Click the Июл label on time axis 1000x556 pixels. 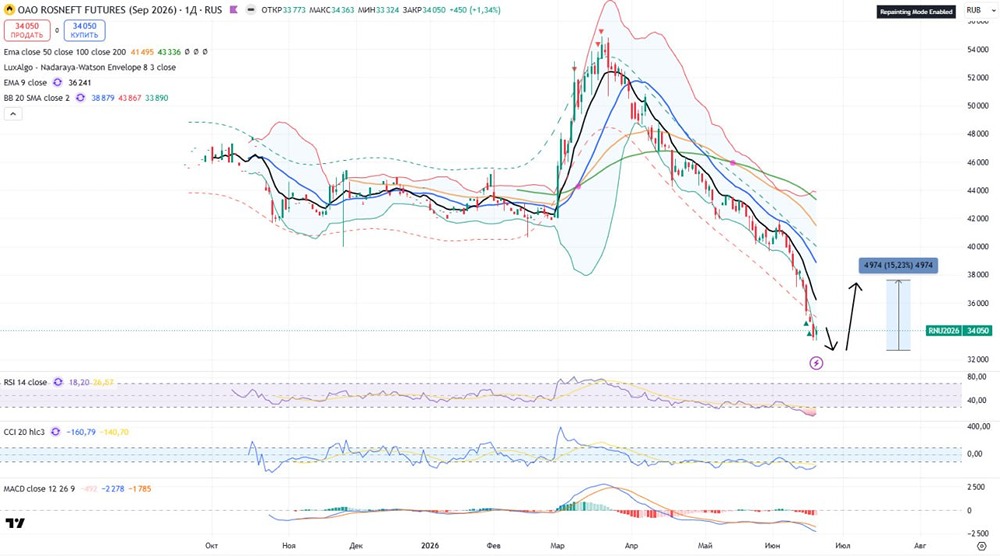click(842, 546)
